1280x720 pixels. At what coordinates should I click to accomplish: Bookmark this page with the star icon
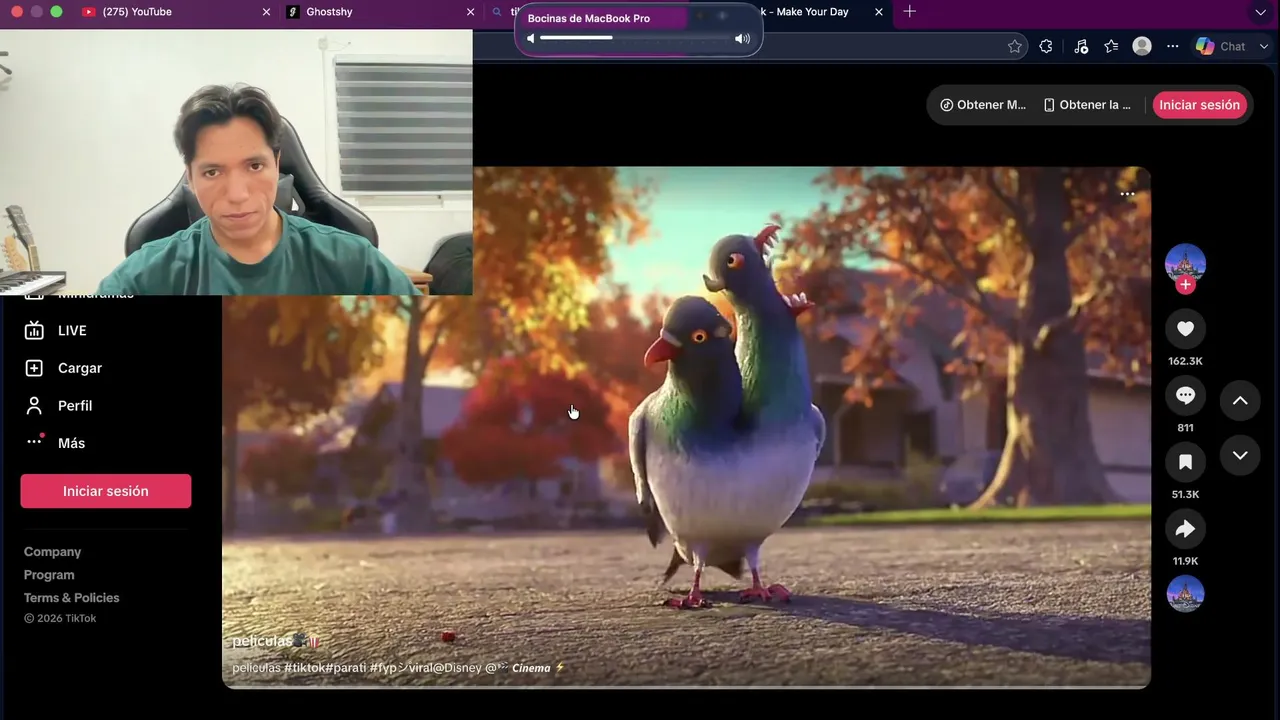point(1015,46)
